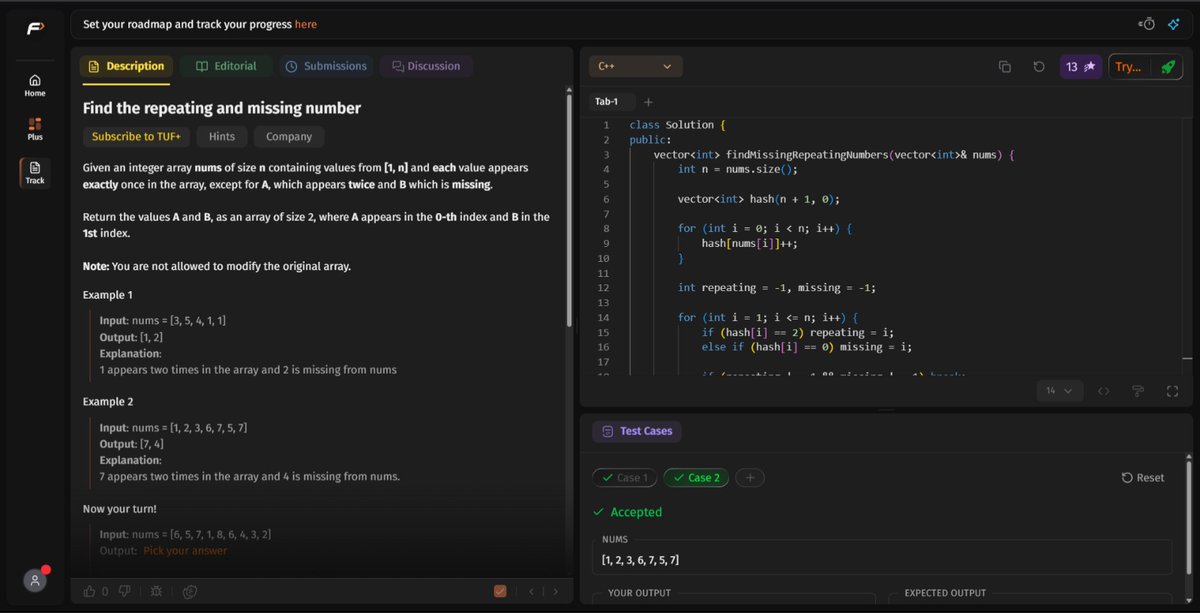The width and height of the screenshot is (1200, 613).
Task: Click line number 14 in gutter
Action: point(602,317)
